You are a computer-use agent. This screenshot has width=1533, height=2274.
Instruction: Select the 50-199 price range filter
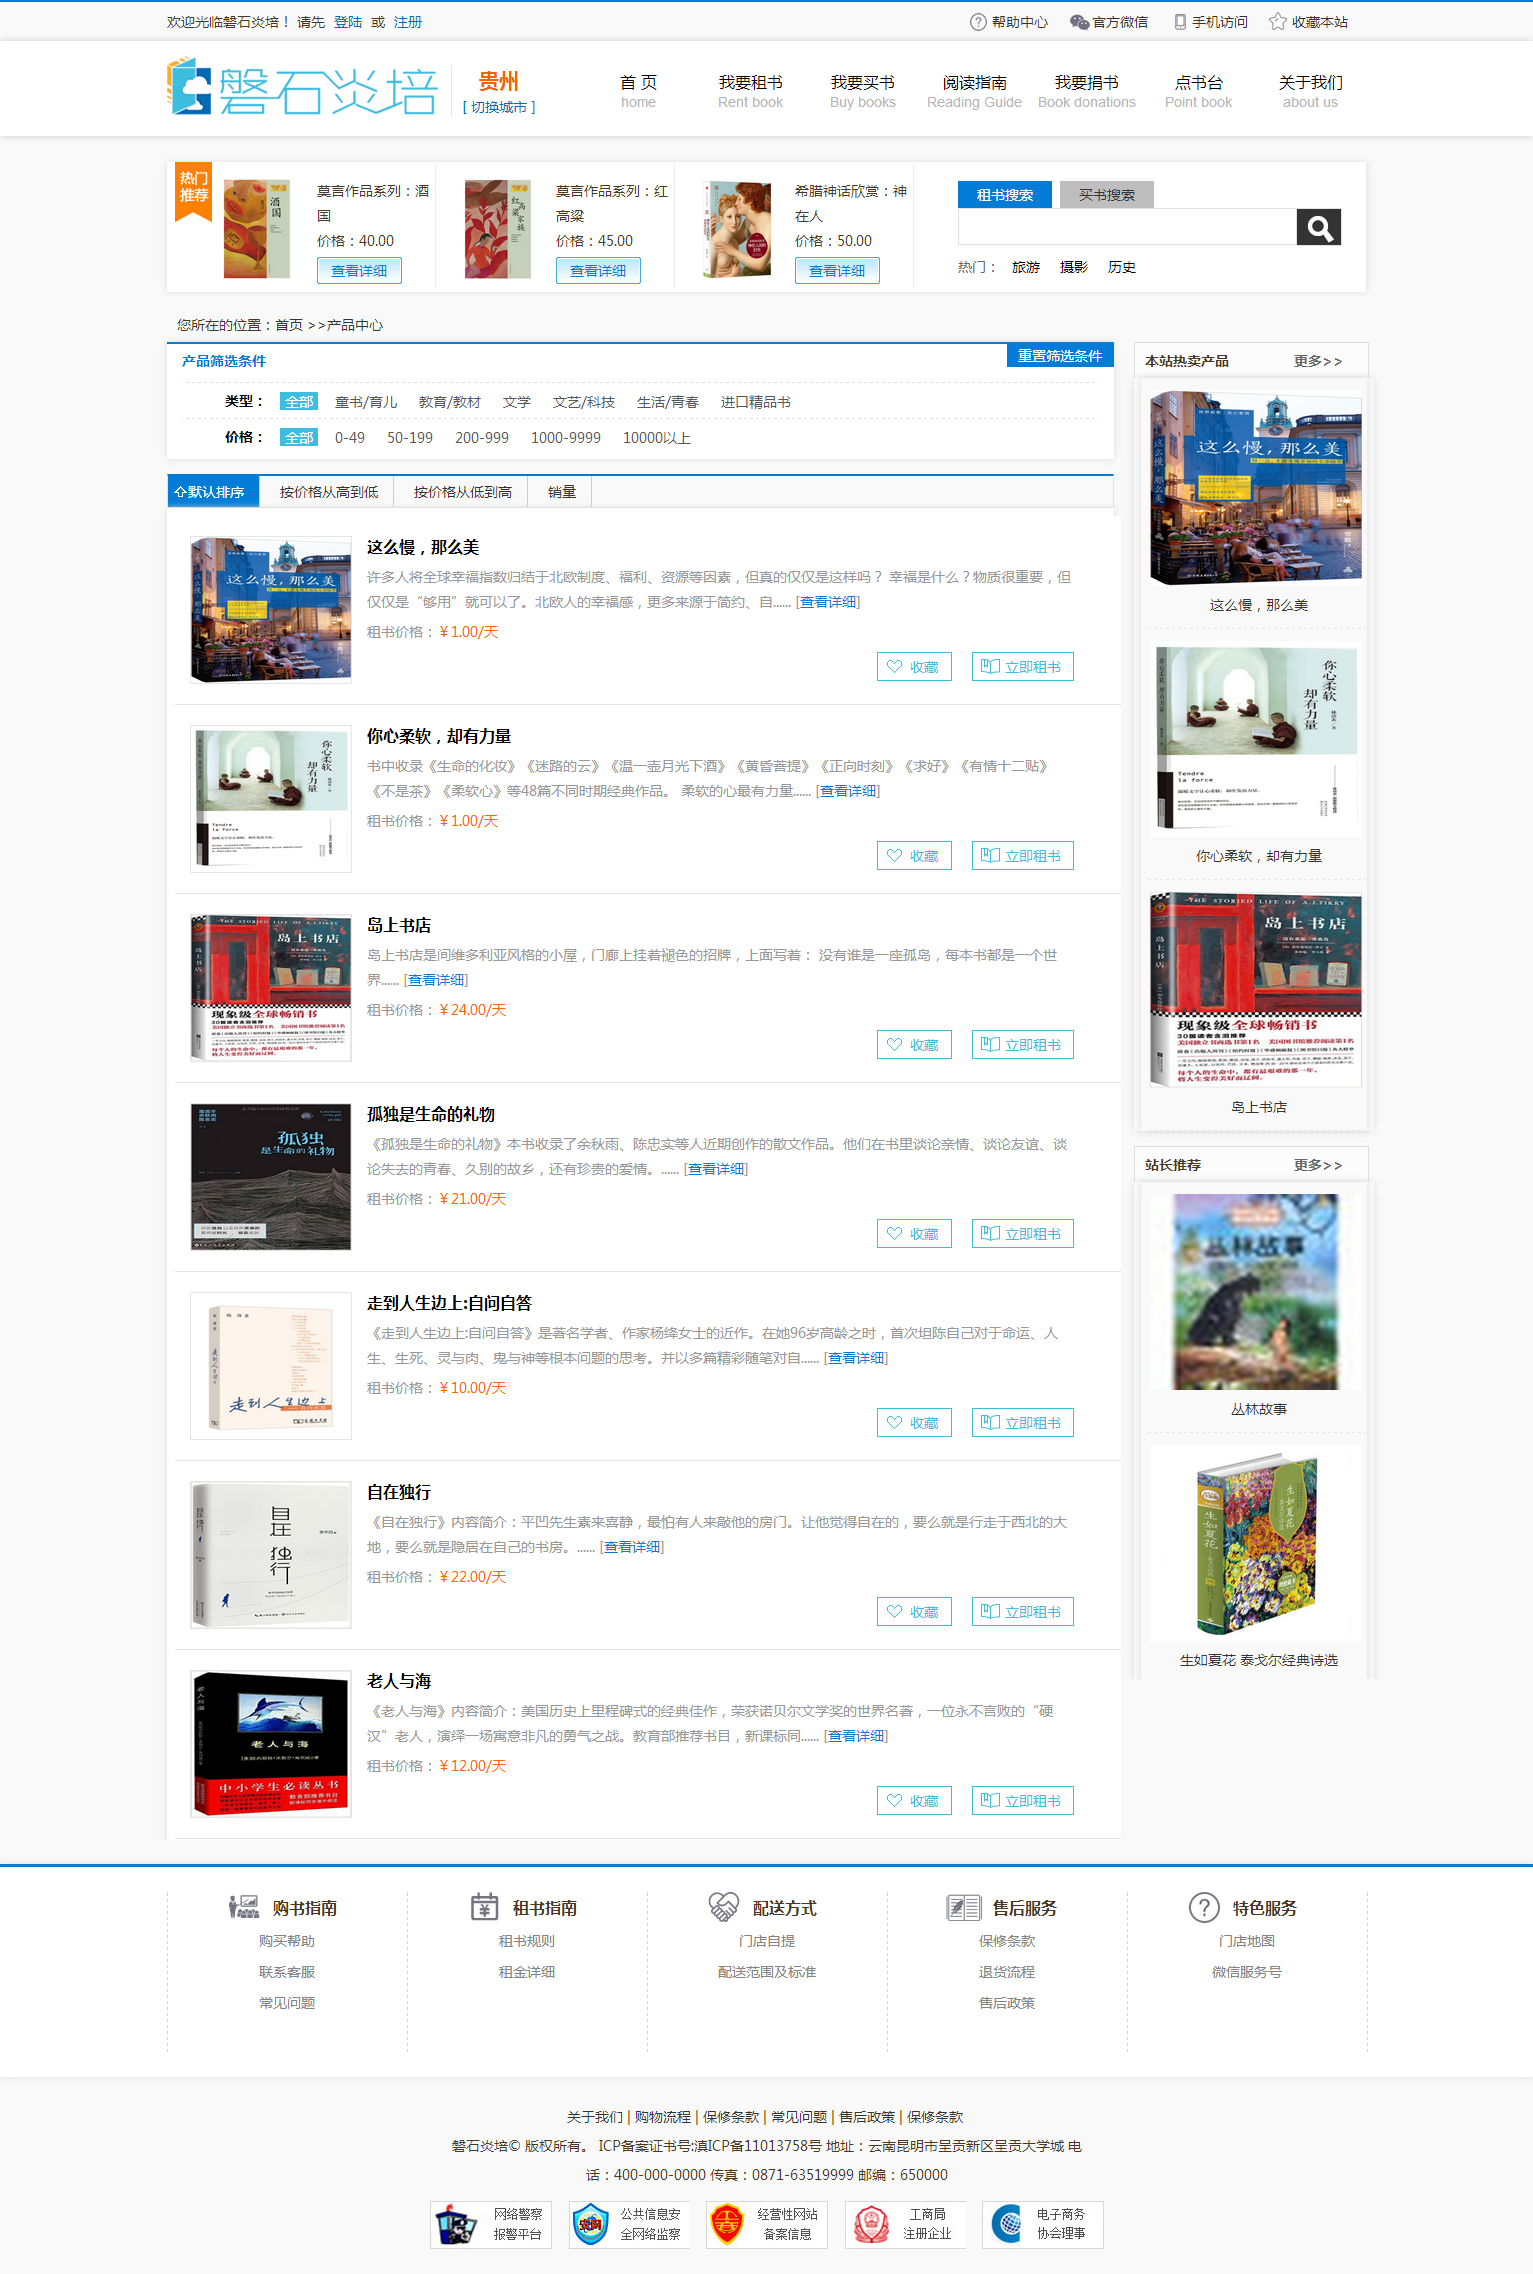(x=409, y=438)
